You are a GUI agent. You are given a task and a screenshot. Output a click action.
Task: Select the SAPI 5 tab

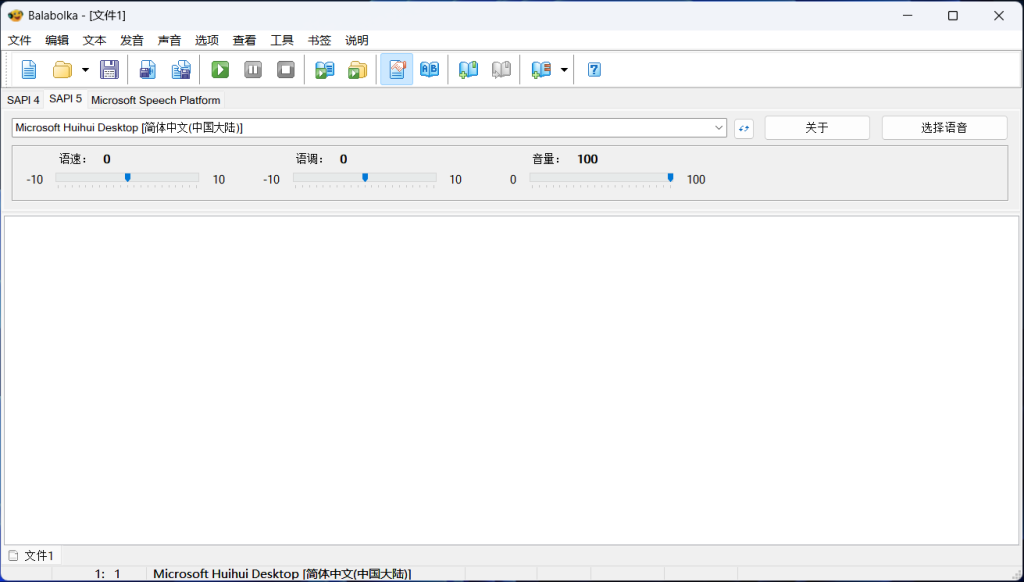[x=65, y=99]
